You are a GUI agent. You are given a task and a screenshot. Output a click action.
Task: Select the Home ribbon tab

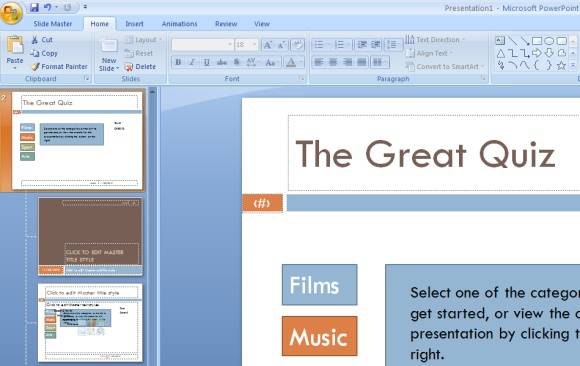pos(100,24)
